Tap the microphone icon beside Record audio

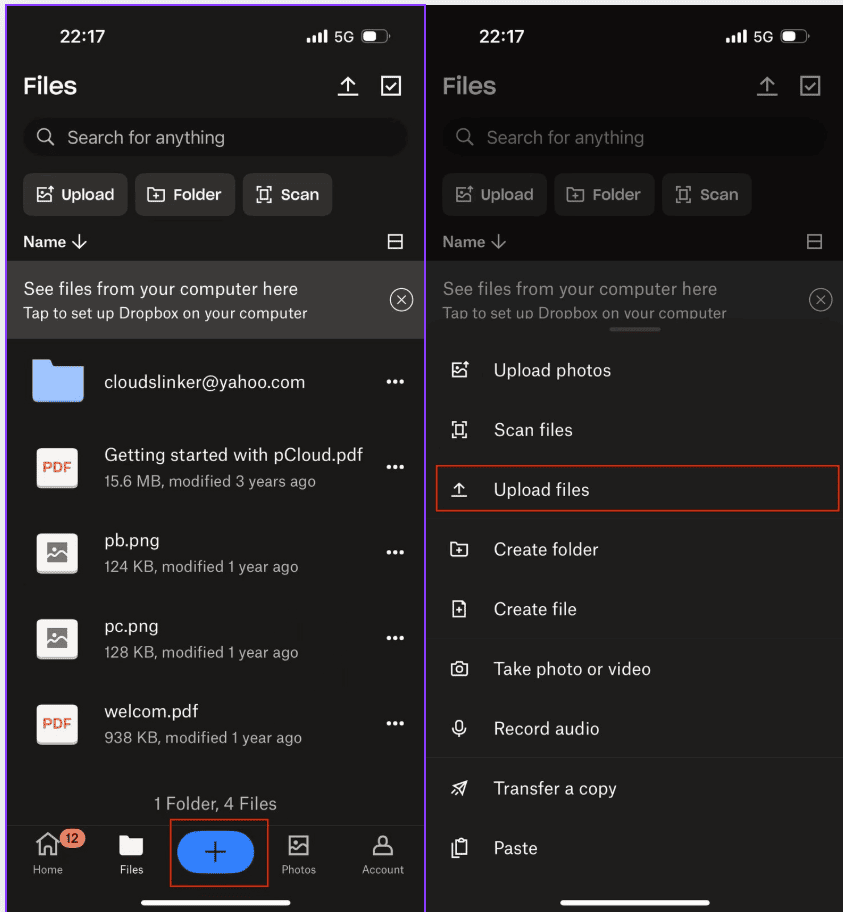(460, 728)
